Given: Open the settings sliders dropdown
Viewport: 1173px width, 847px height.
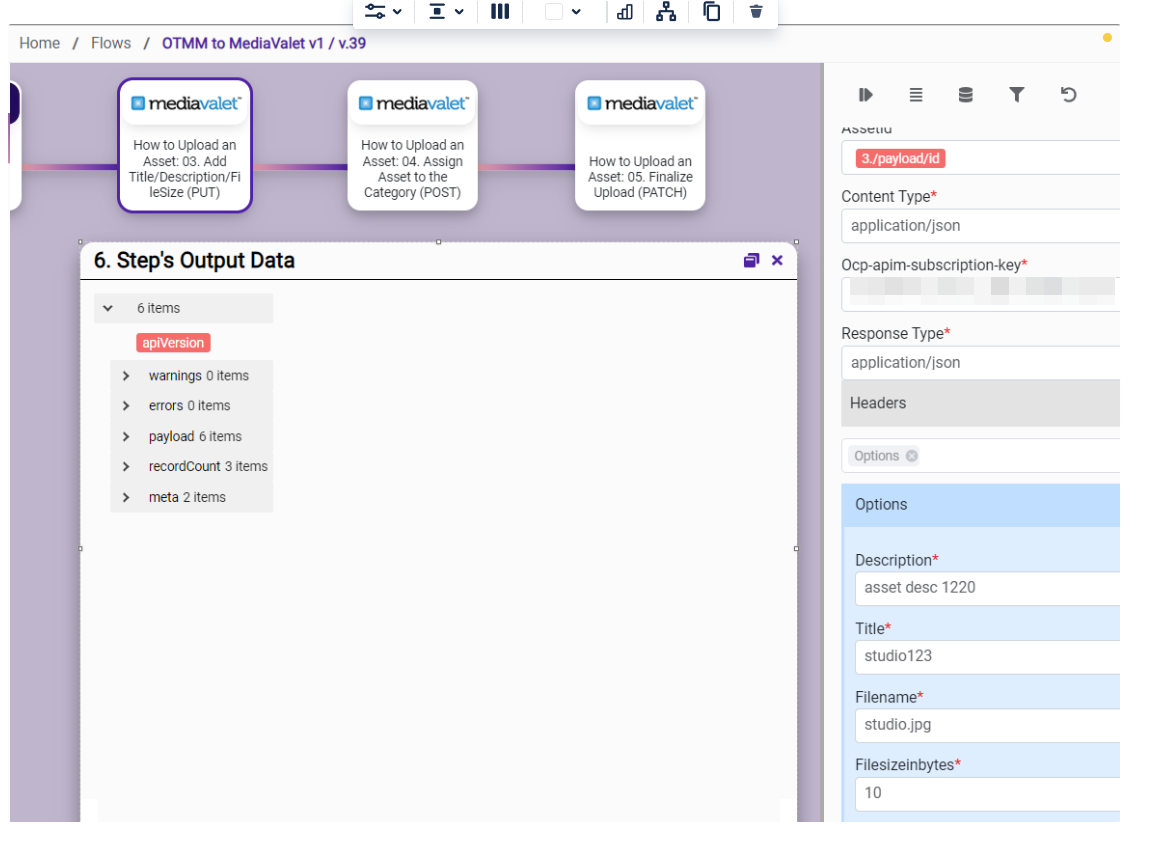Looking at the screenshot, I should click(384, 12).
